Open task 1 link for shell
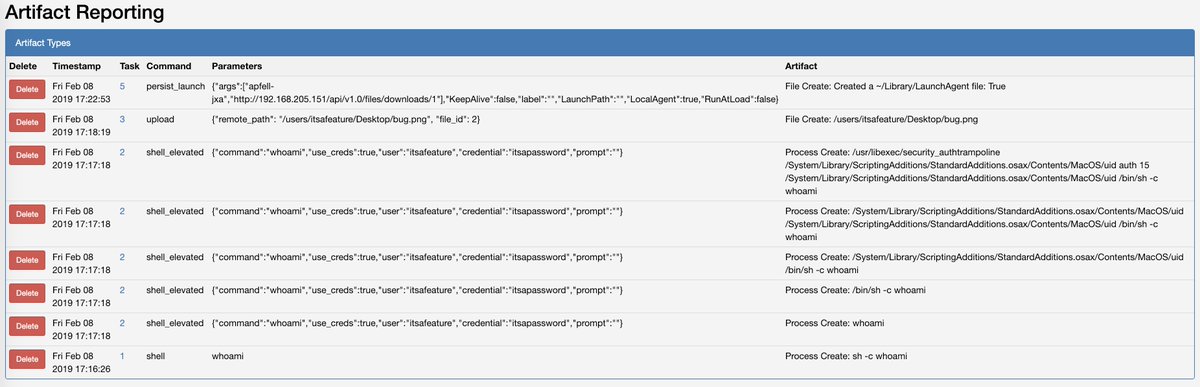The width and height of the screenshot is (1200, 387). click(122, 355)
